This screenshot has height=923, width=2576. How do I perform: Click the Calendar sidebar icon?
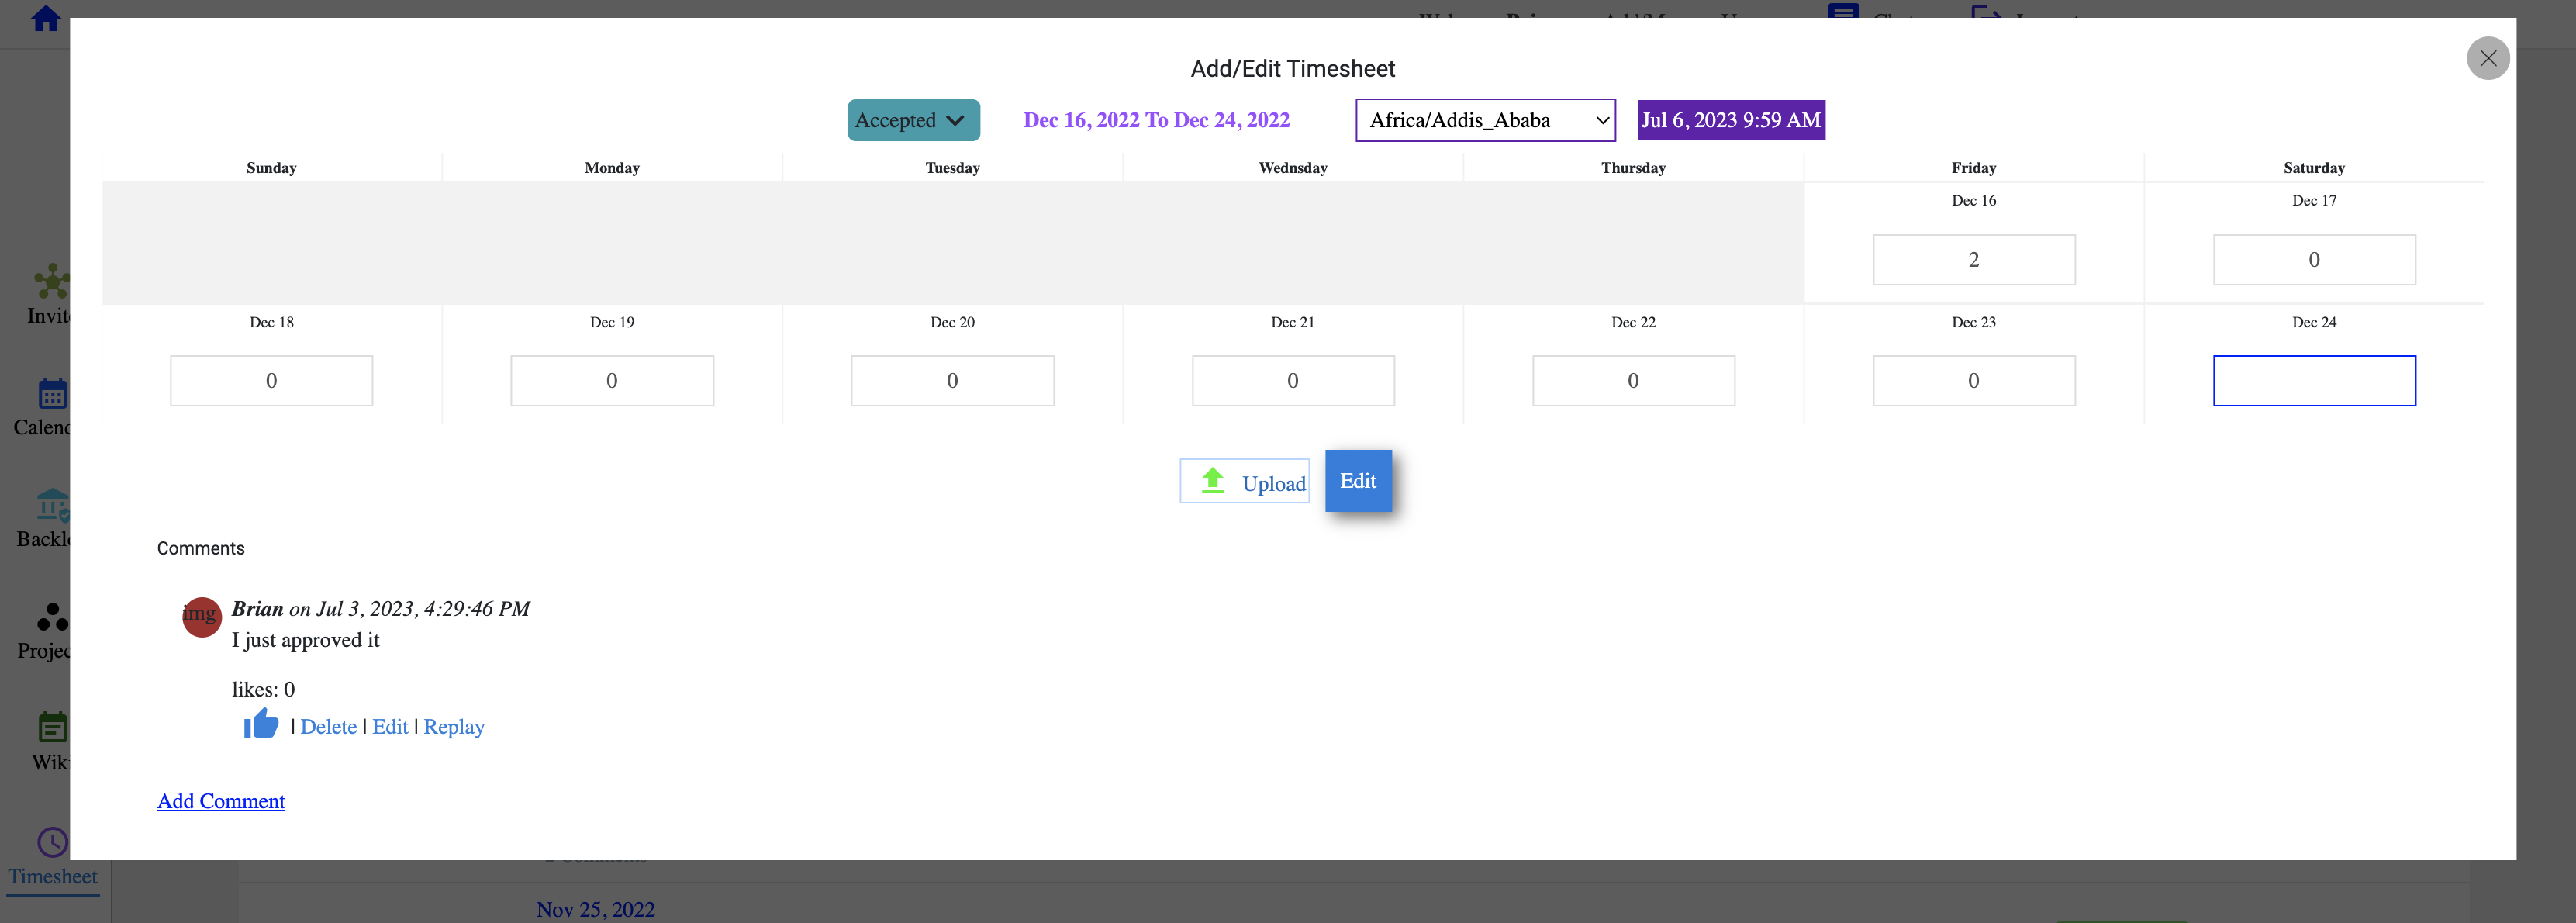[x=52, y=394]
